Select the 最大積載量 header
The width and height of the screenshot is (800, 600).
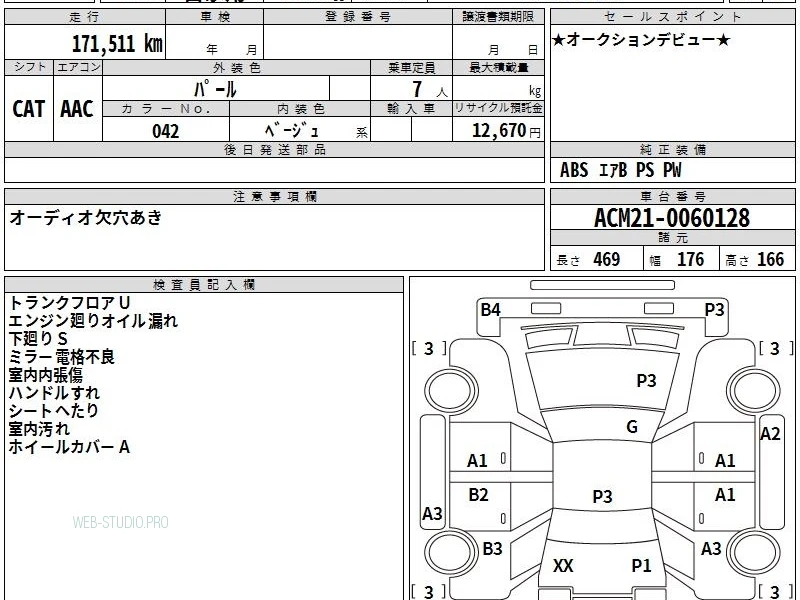(498, 67)
